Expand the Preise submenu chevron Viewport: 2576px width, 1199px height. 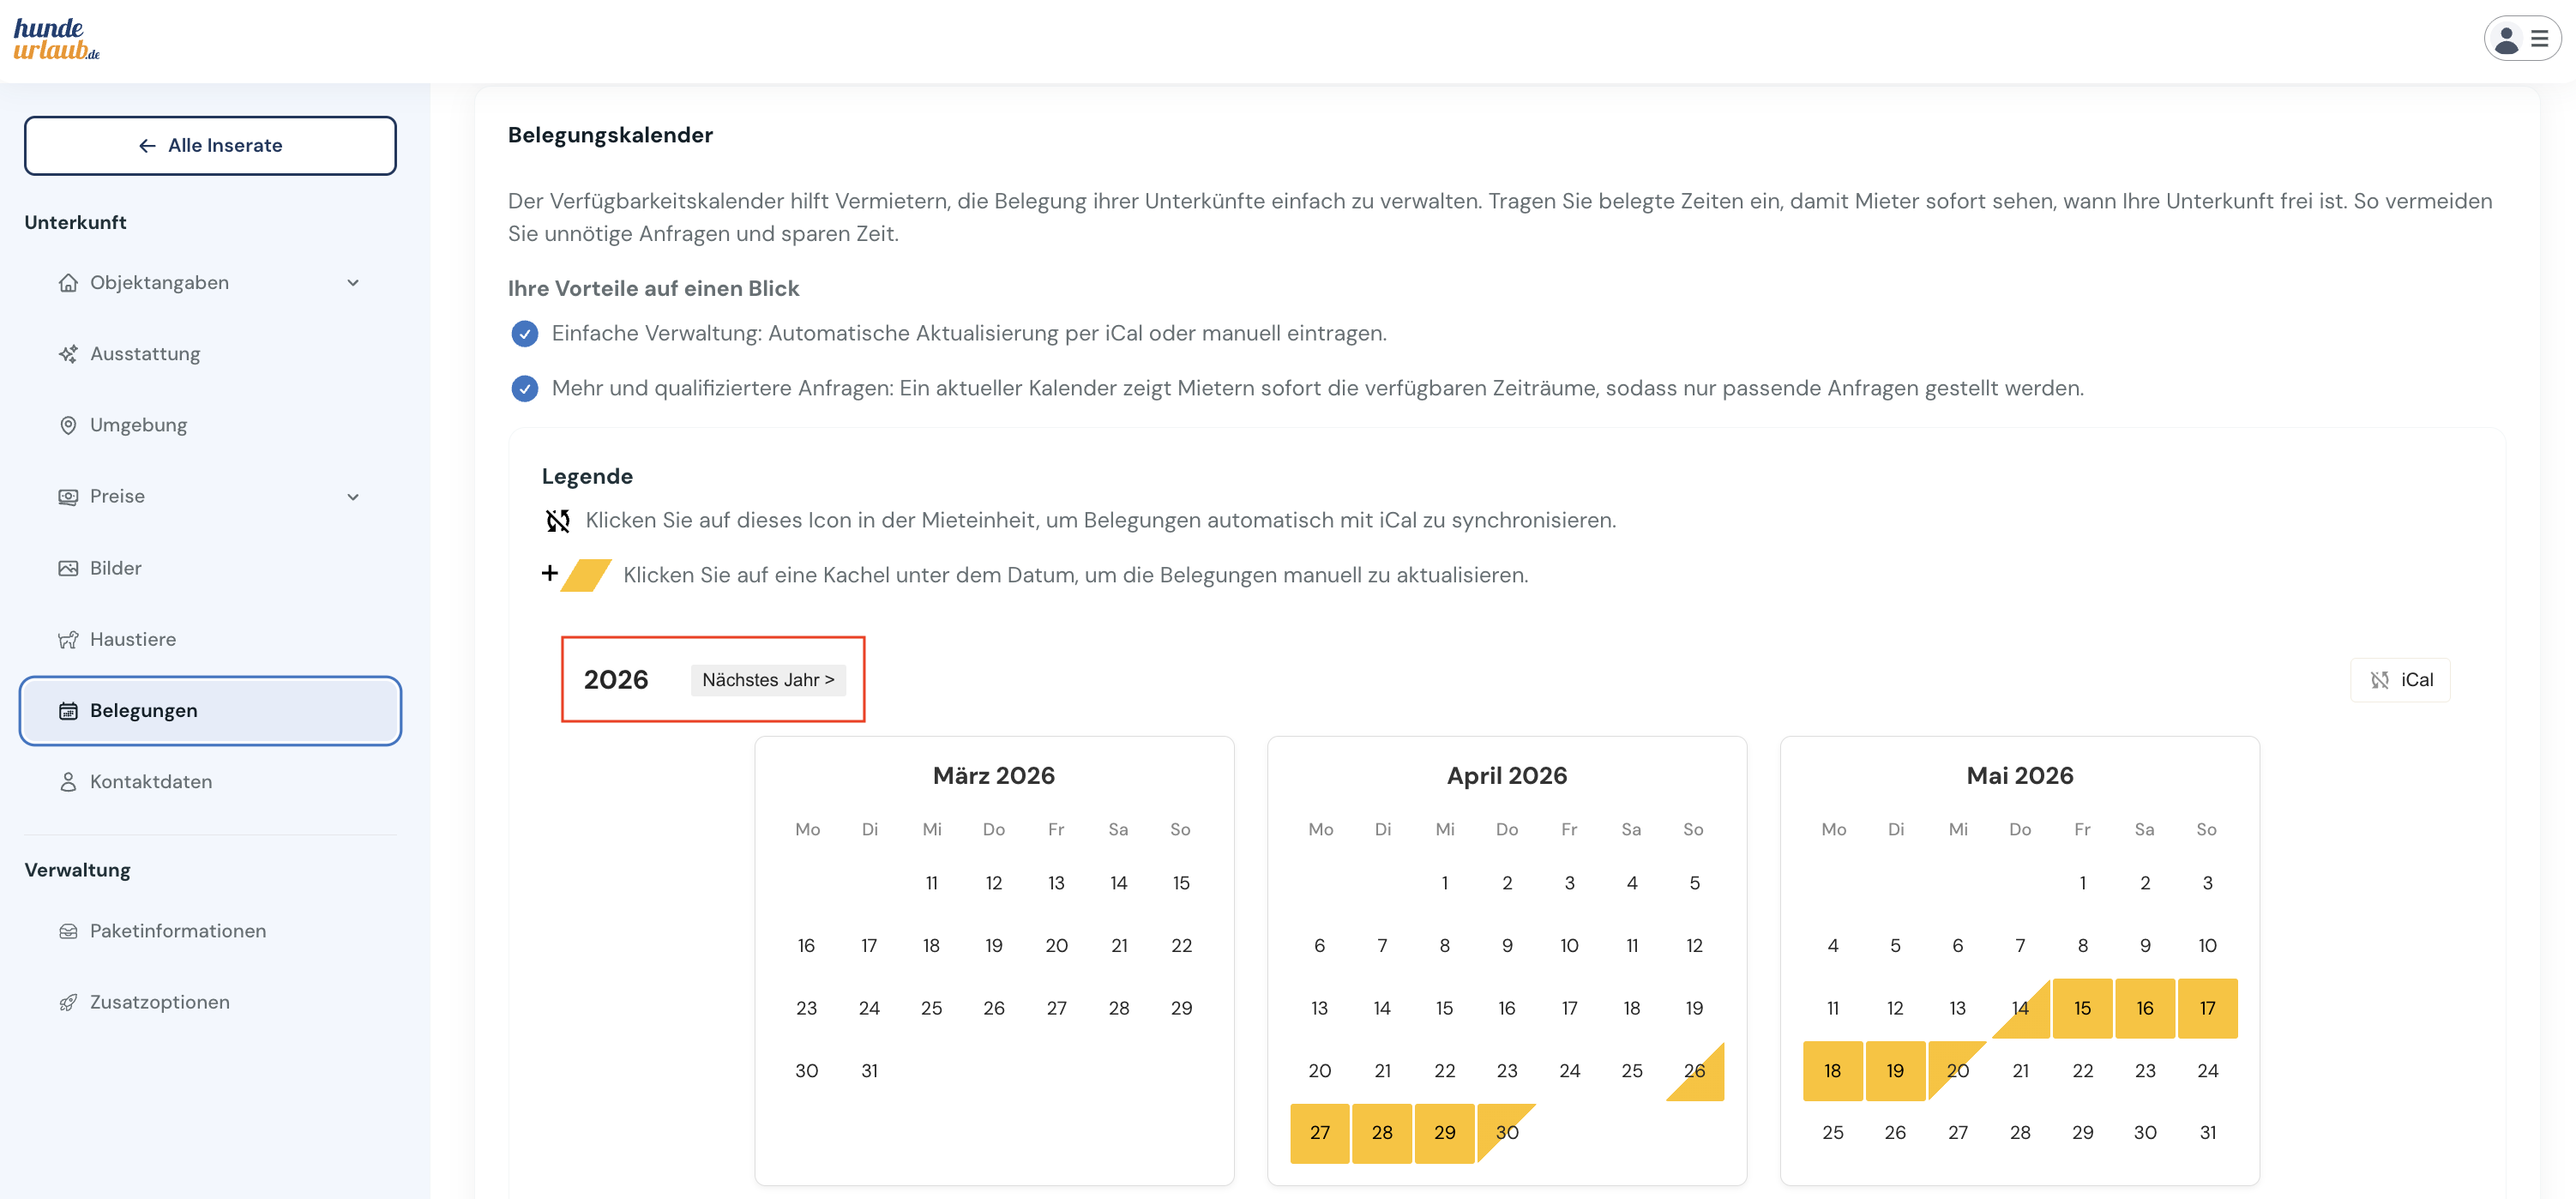pos(353,497)
